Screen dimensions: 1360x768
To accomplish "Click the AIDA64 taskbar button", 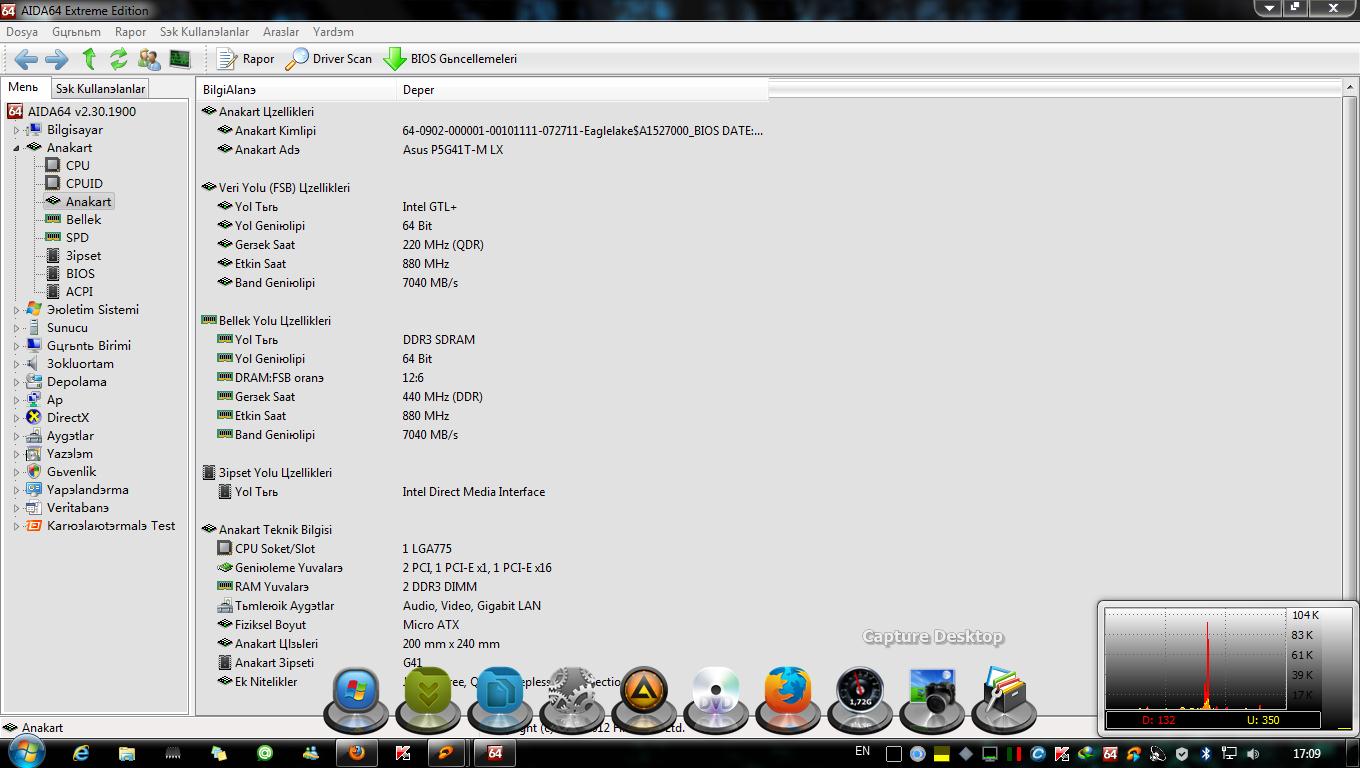I will point(495,753).
